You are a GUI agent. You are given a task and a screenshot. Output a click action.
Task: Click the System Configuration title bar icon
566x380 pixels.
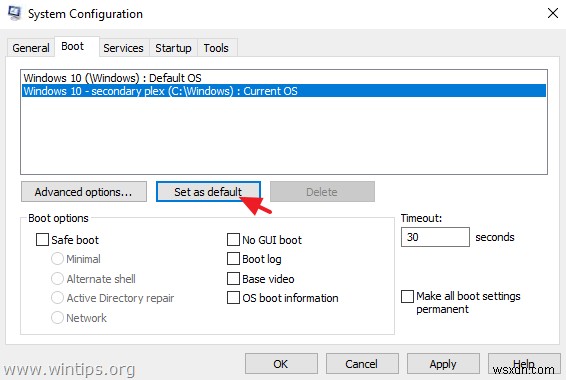pyautogui.click(x=14, y=13)
